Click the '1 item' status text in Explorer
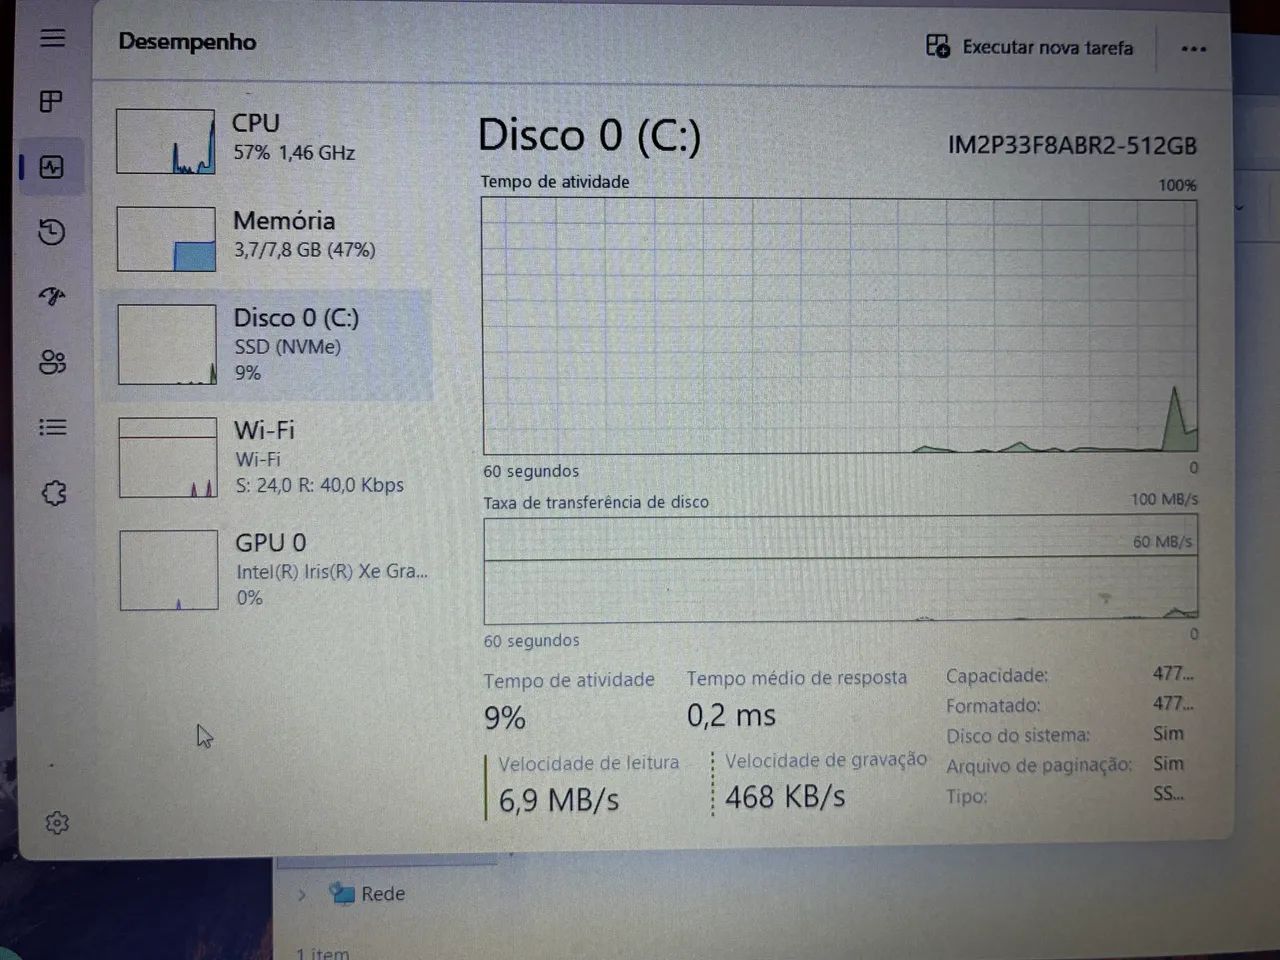The height and width of the screenshot is (960, 1280). pos(323,953)
